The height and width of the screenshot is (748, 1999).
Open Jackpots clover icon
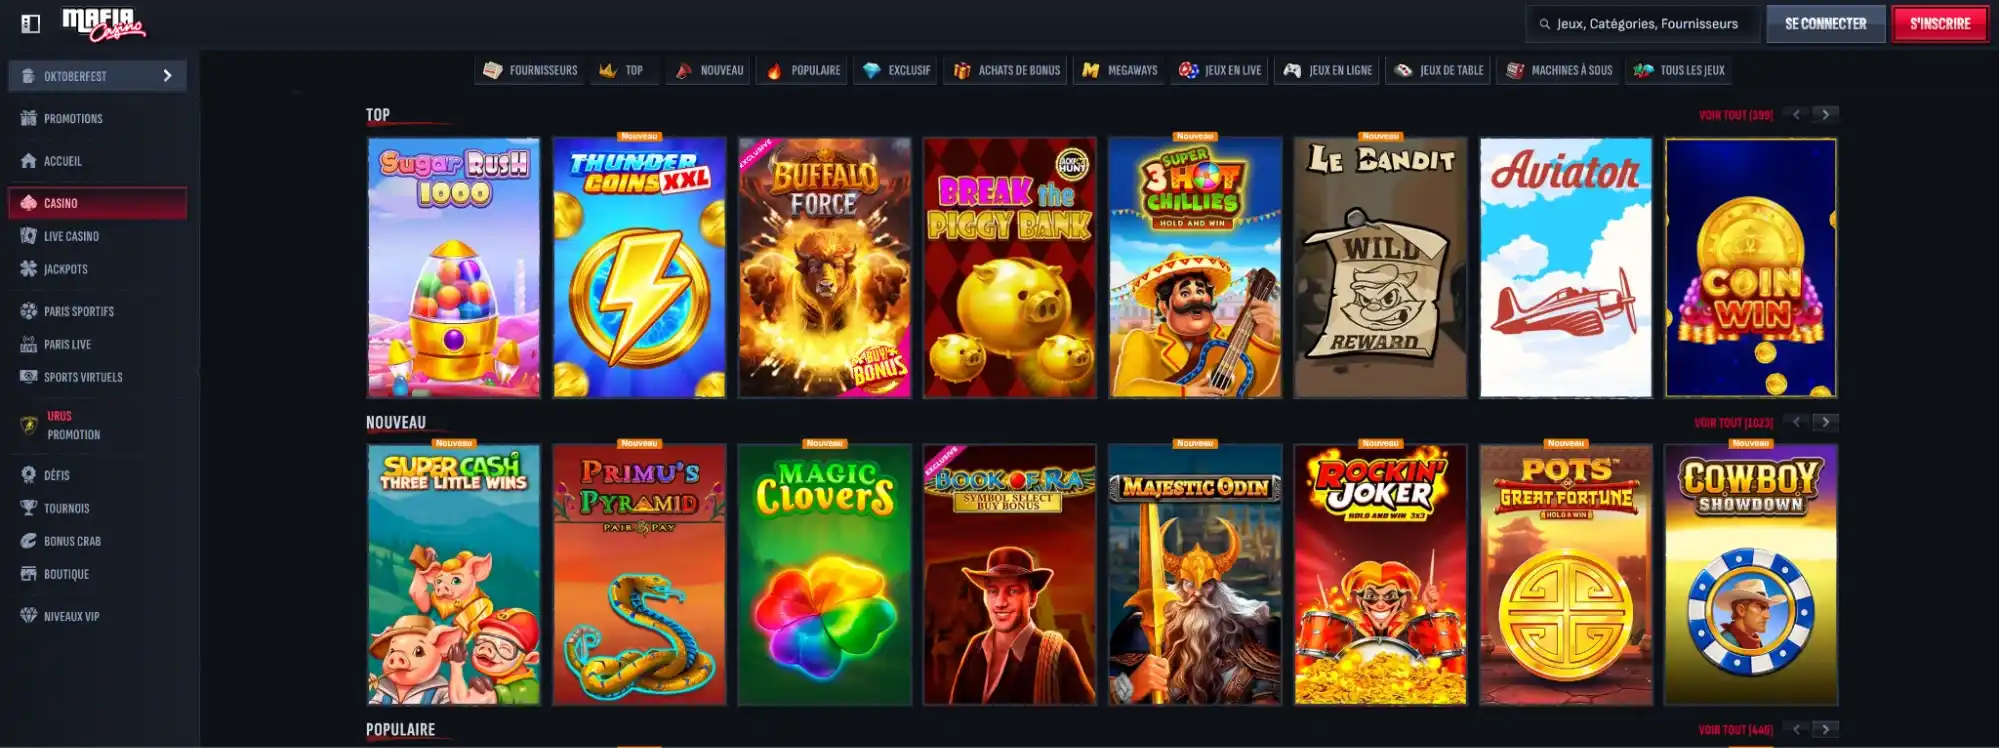[28, 269]
